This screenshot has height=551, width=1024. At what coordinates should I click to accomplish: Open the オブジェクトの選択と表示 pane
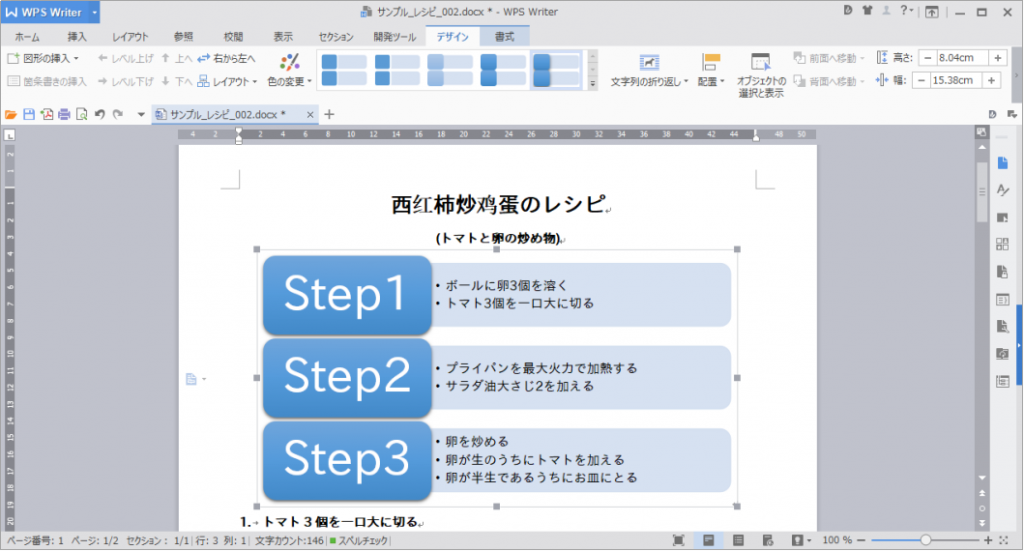(760, 74)
